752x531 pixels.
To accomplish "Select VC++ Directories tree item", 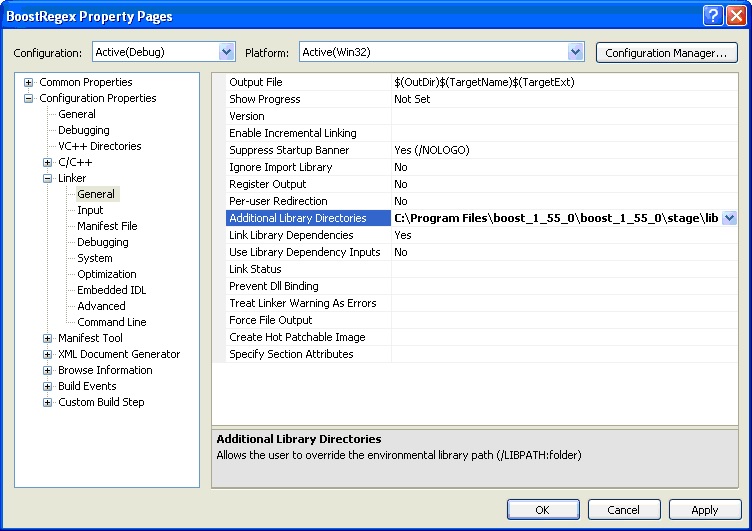I will point(100,146).
